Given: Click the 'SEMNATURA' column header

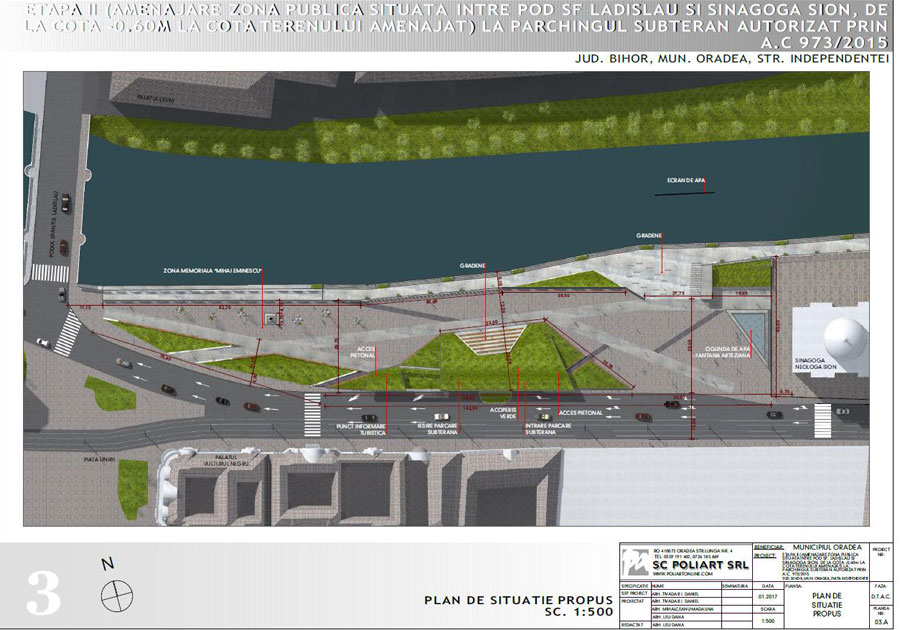Looking at the screenshot, I should 735,586.
